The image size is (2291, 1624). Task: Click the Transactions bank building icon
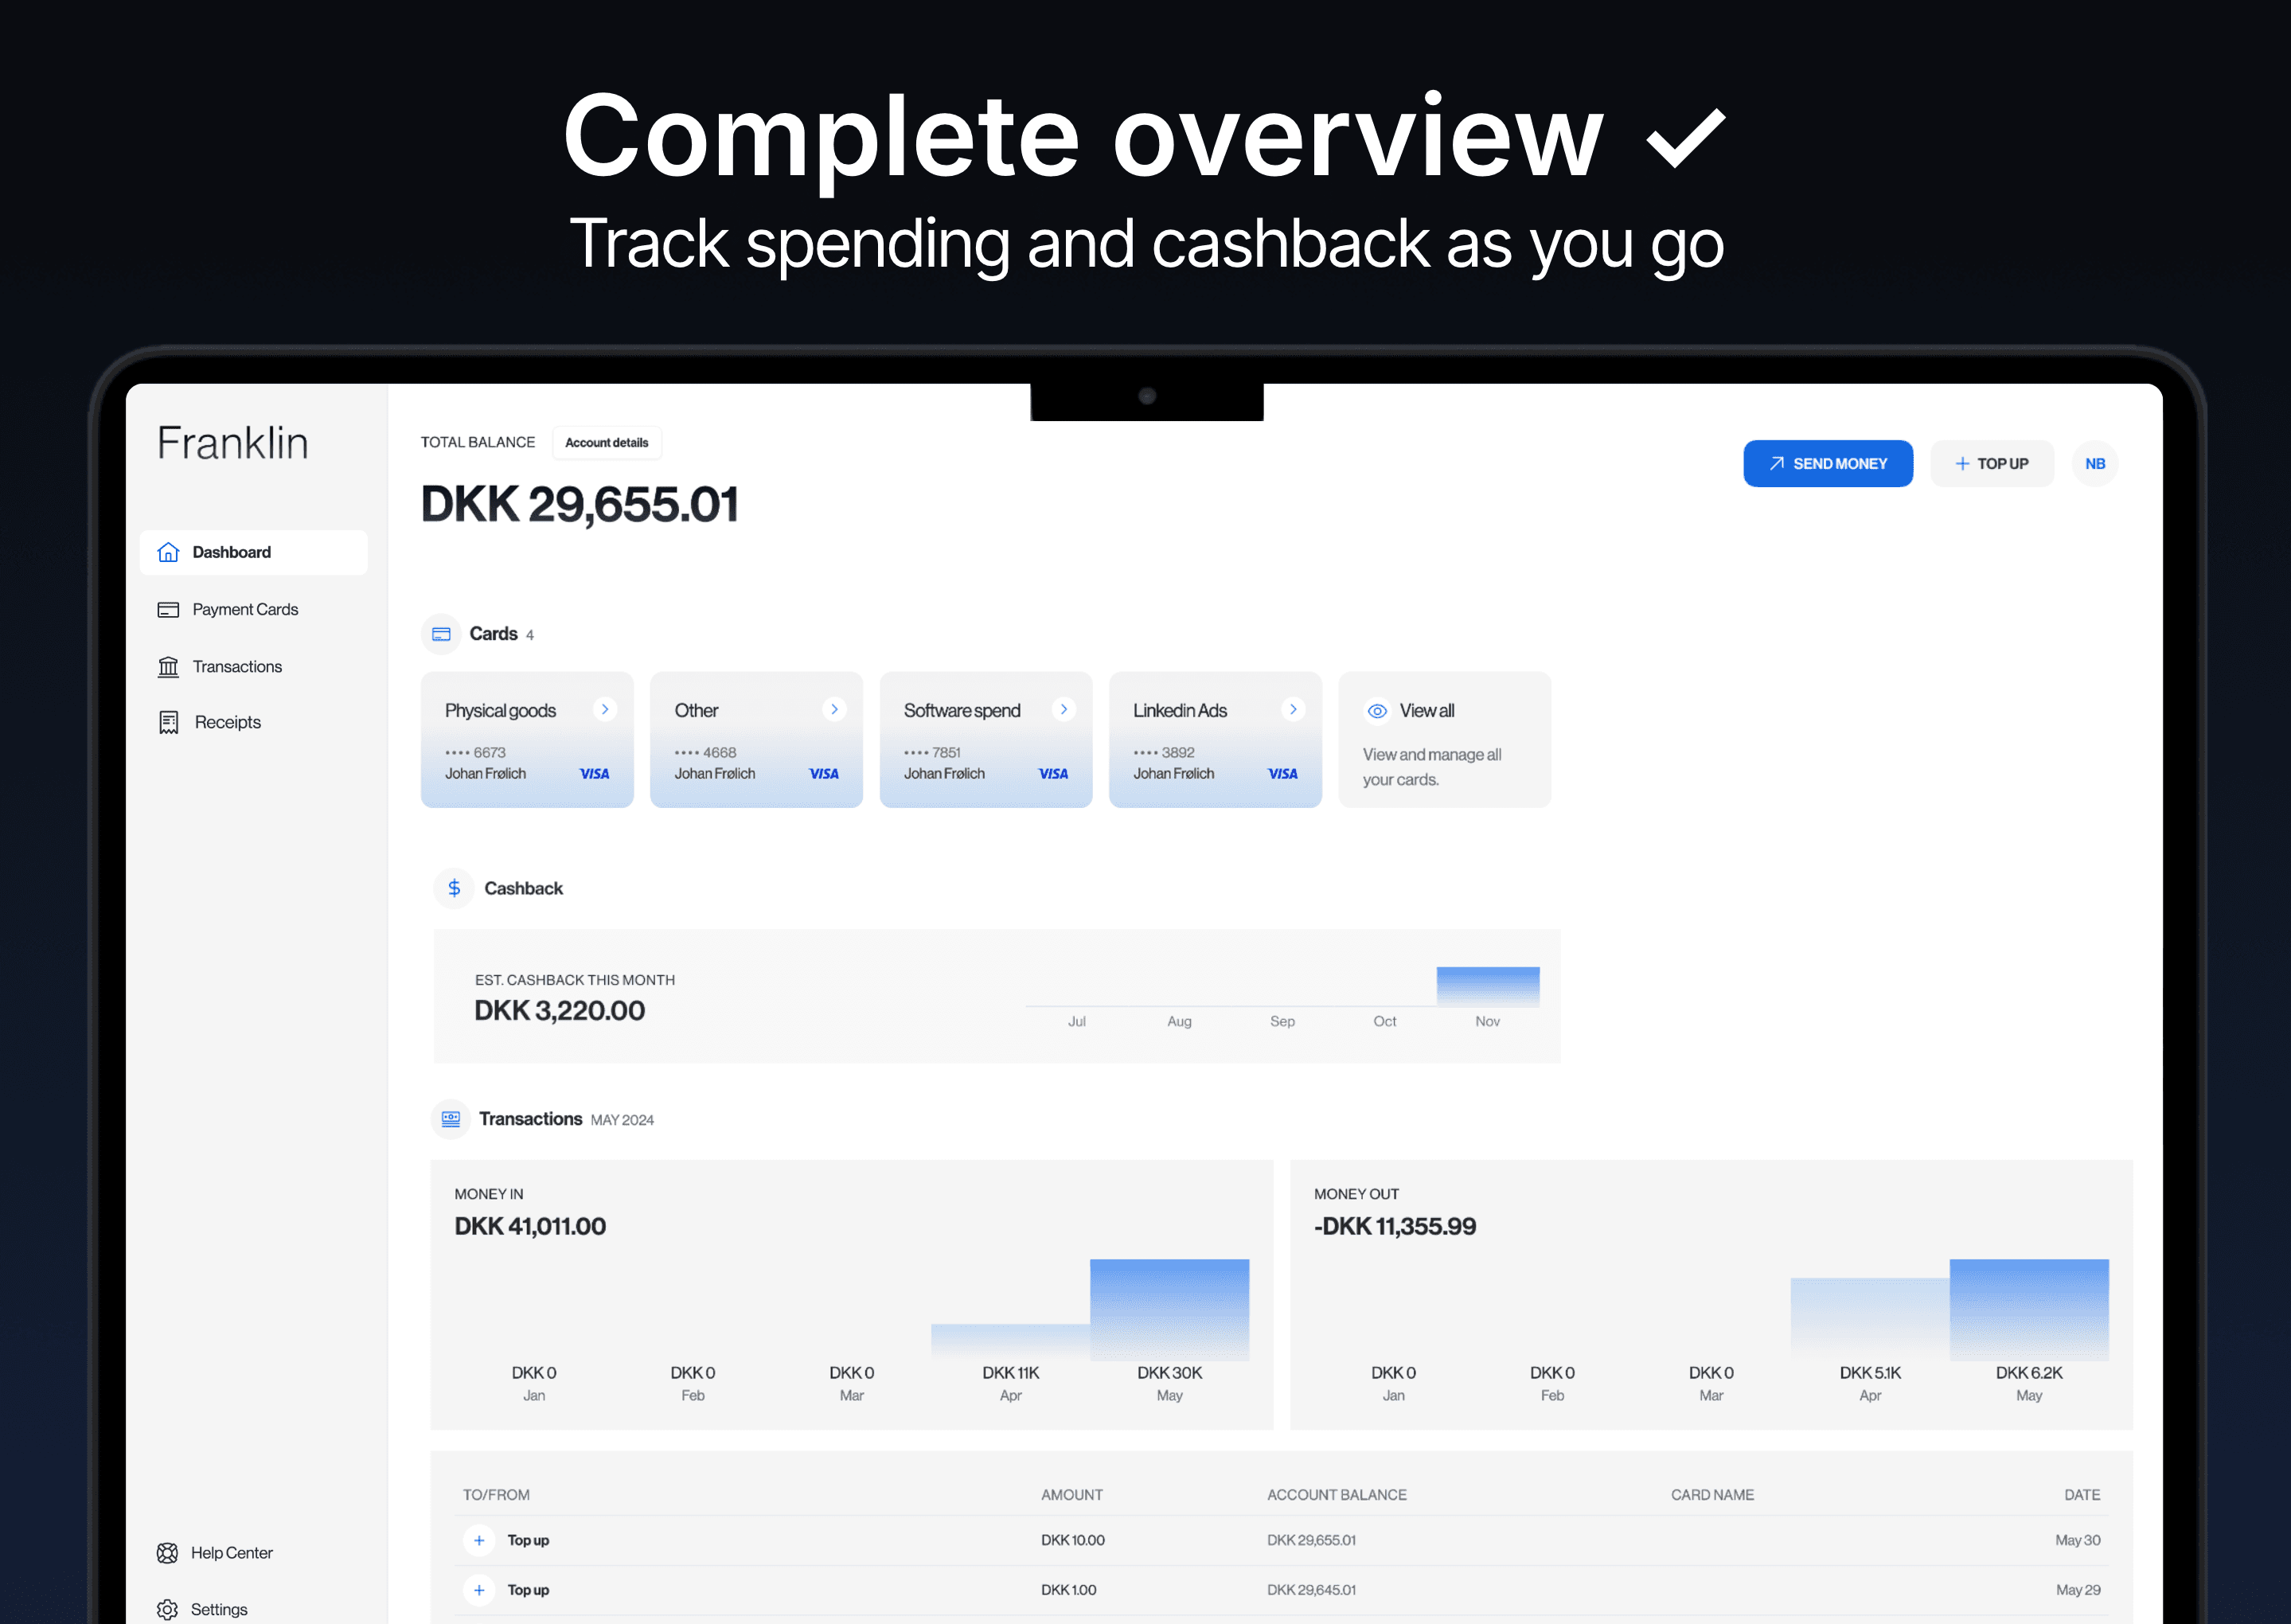pos(168,667)
